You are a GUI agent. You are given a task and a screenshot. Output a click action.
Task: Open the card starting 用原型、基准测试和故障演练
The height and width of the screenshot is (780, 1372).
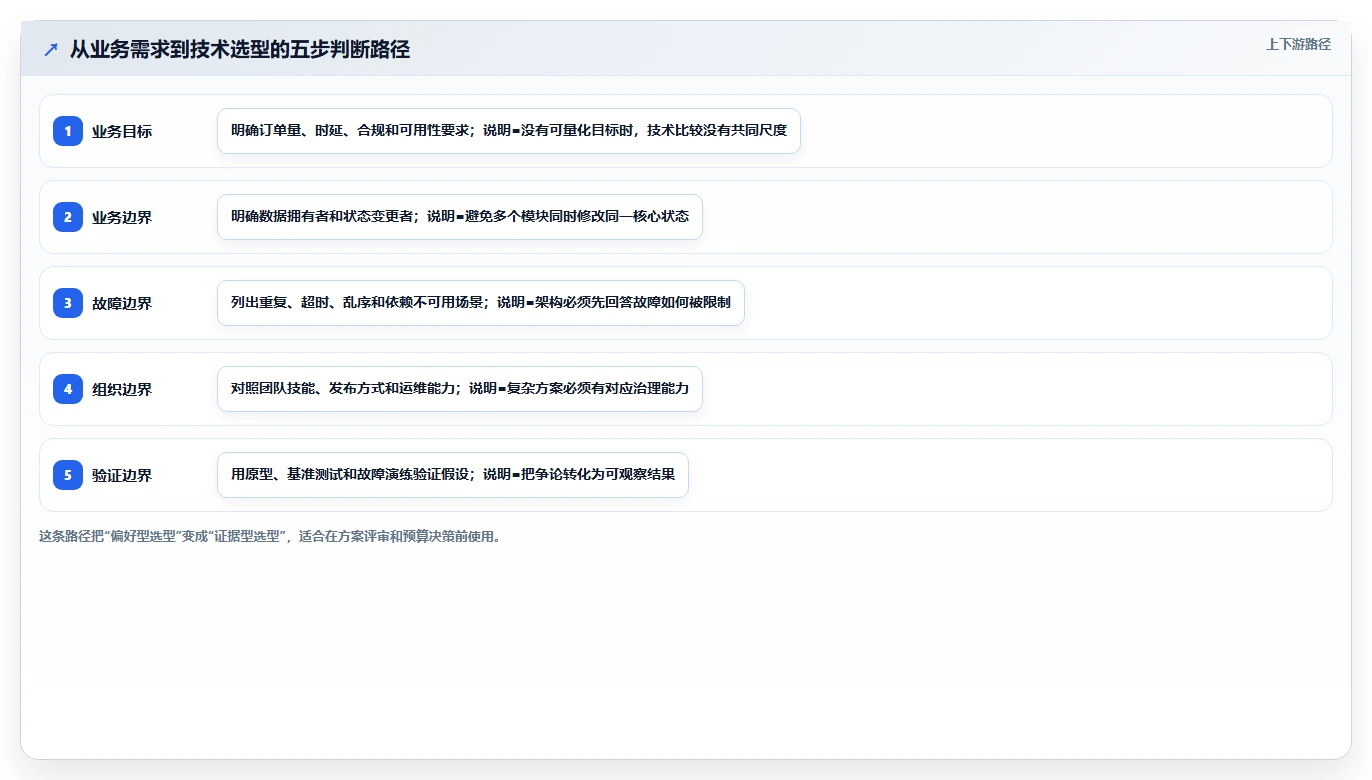(x=453, y=475)
